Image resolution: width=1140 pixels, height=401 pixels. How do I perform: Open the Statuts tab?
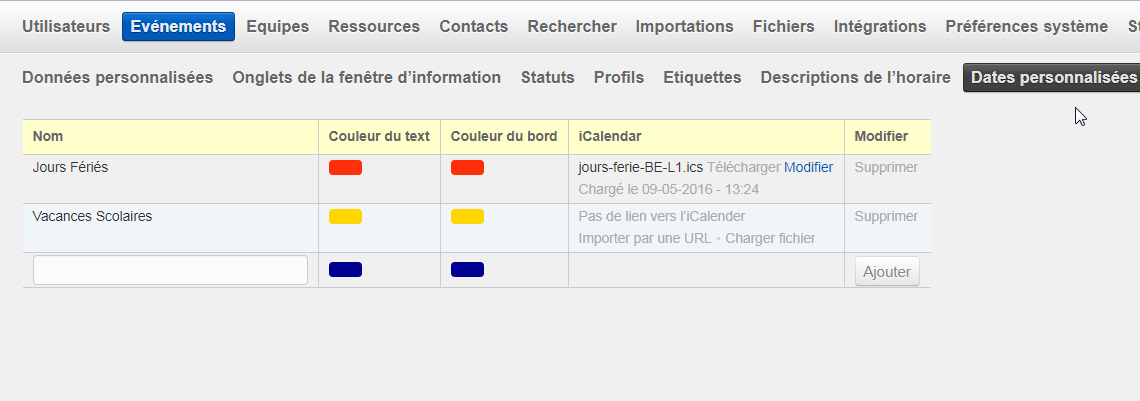(x=547, y=77)
